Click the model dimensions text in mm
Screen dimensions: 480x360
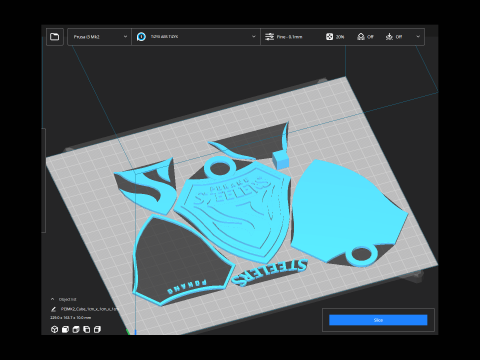coord(70,318)
